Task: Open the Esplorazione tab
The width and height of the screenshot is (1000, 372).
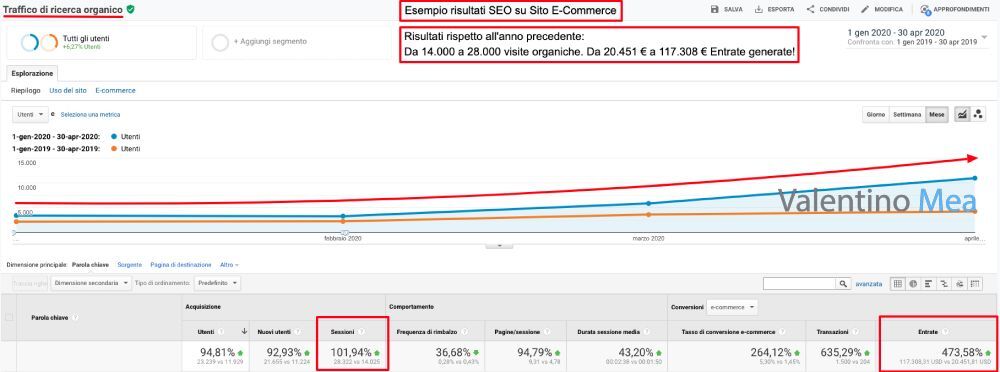Action: pos(32,73)
